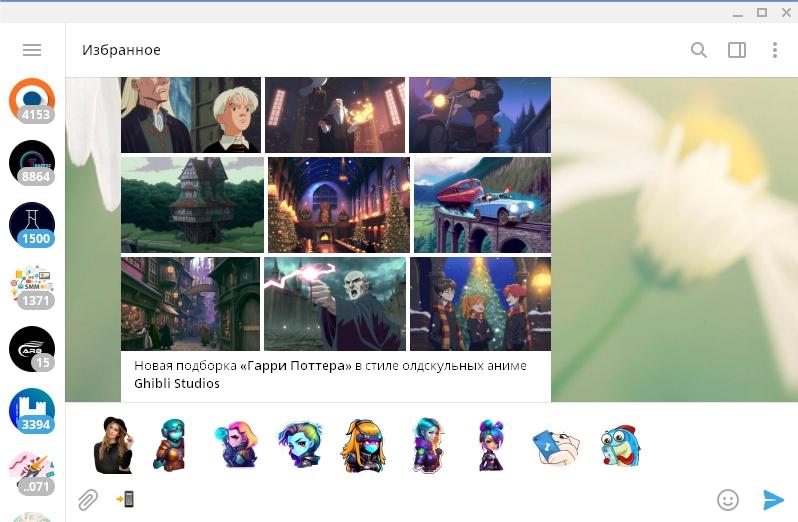Image resolution: width=798 pixels, height=522 pixels.
Task: Open the three-dot chat options menu
Action: point(775,50)
